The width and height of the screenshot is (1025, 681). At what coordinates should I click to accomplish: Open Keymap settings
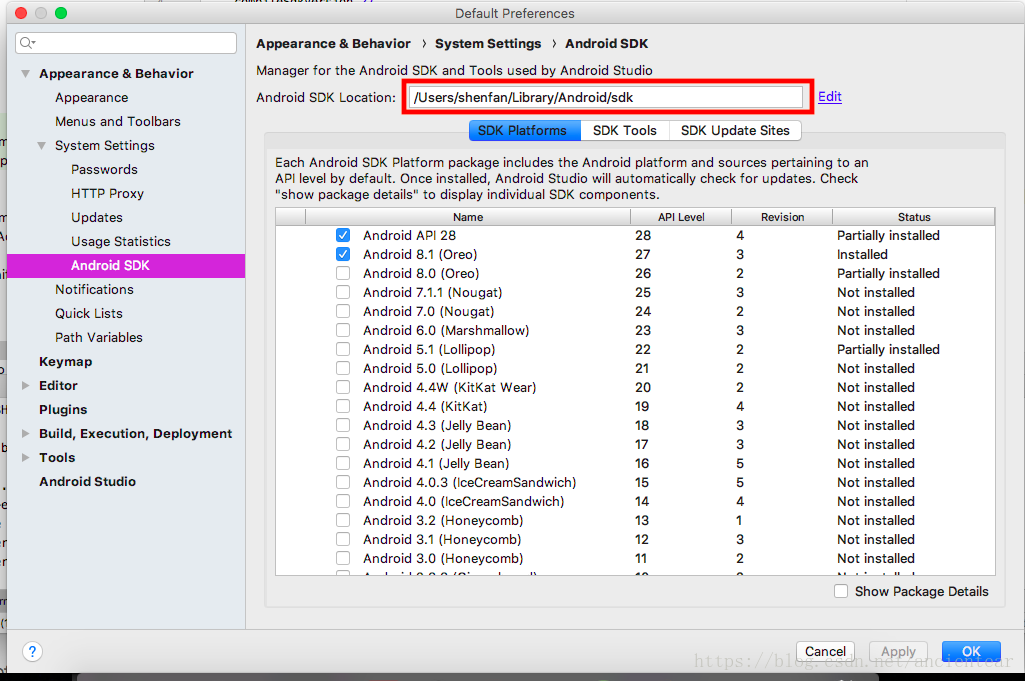click(65, 361)
